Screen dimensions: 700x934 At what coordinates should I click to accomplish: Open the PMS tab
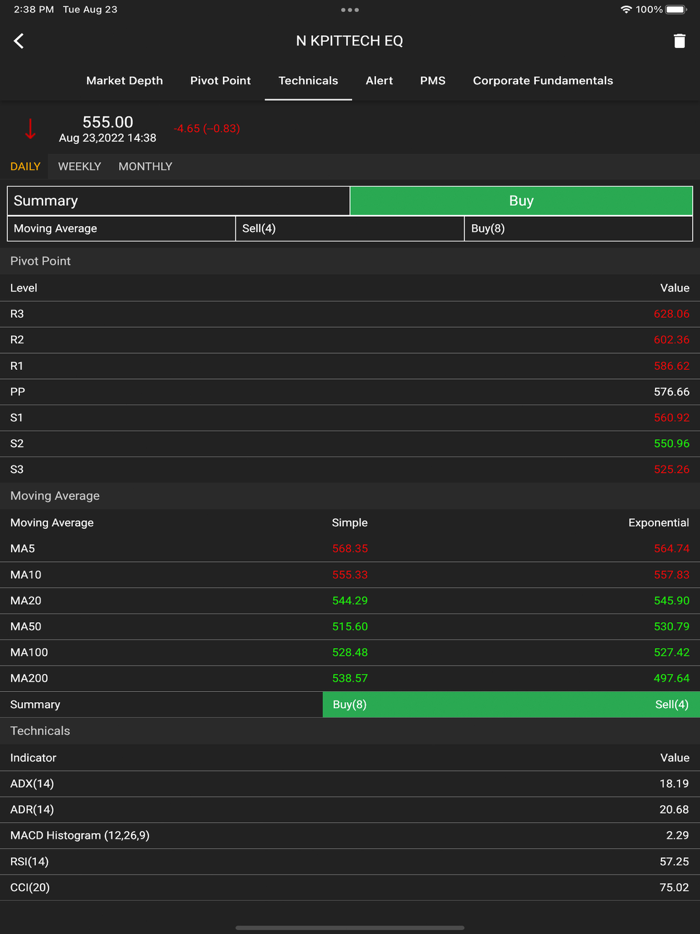tap(433, 80)
